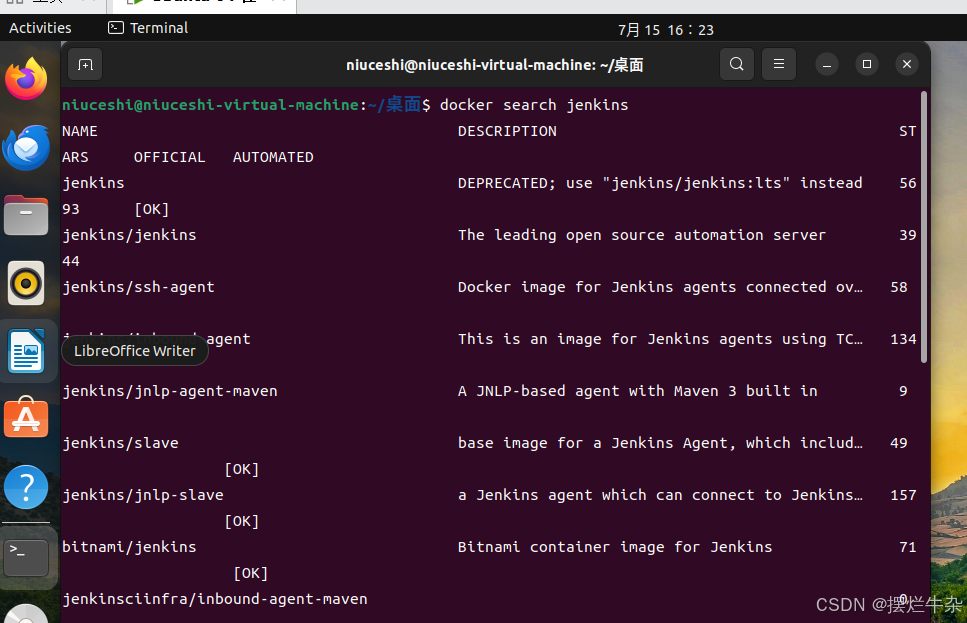Viewport: 967px width, 623px height.
Task: Click the [OK] under jenkins/slave row
Action: (x=242, y=469)
